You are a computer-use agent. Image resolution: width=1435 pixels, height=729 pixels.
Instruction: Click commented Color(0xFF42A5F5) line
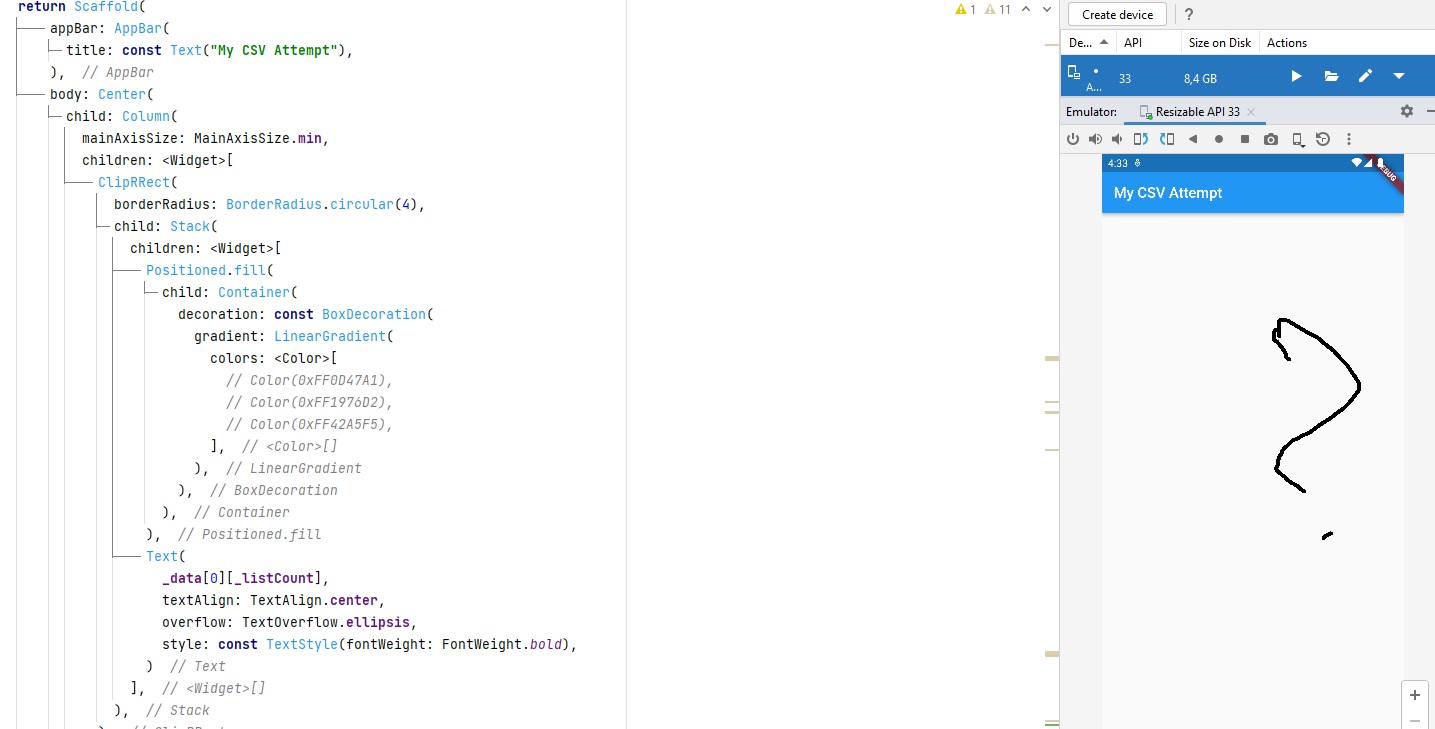click(x=310, y=424)
